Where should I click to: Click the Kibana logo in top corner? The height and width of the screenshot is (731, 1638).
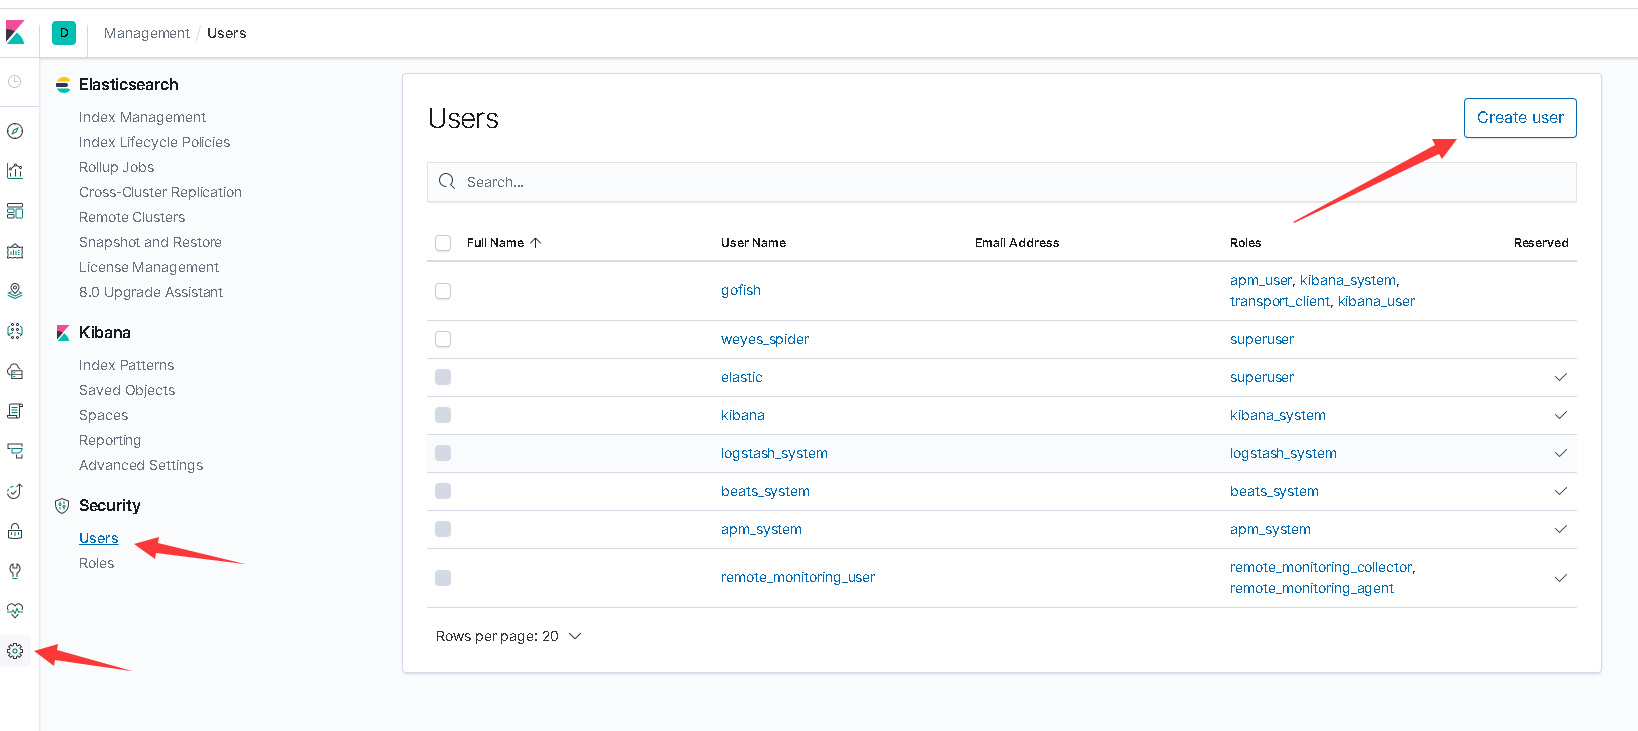15,33
